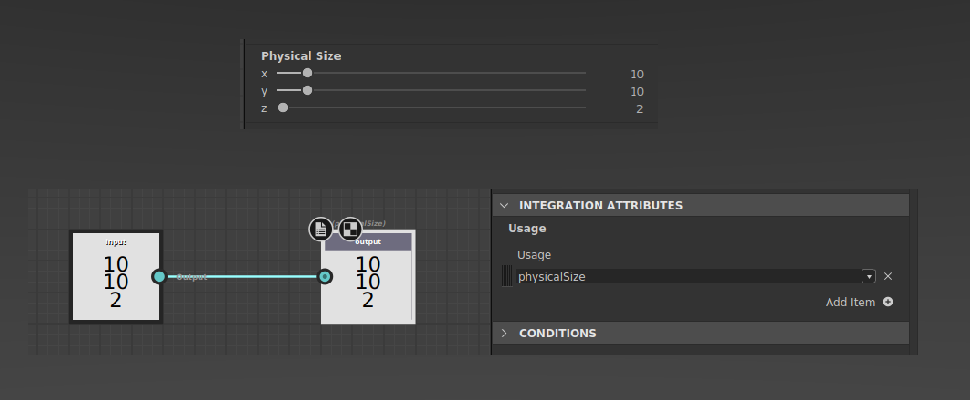Collapse the Integration Attributes section

click(504, 205)
